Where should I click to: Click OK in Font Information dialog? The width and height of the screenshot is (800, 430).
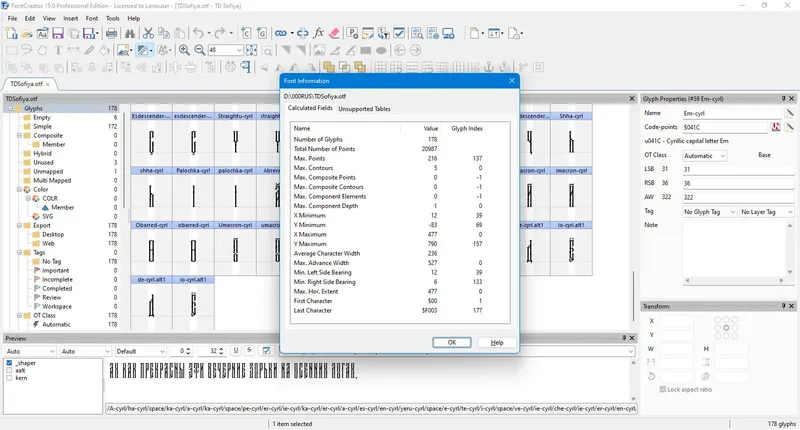(x=452, y=342)
